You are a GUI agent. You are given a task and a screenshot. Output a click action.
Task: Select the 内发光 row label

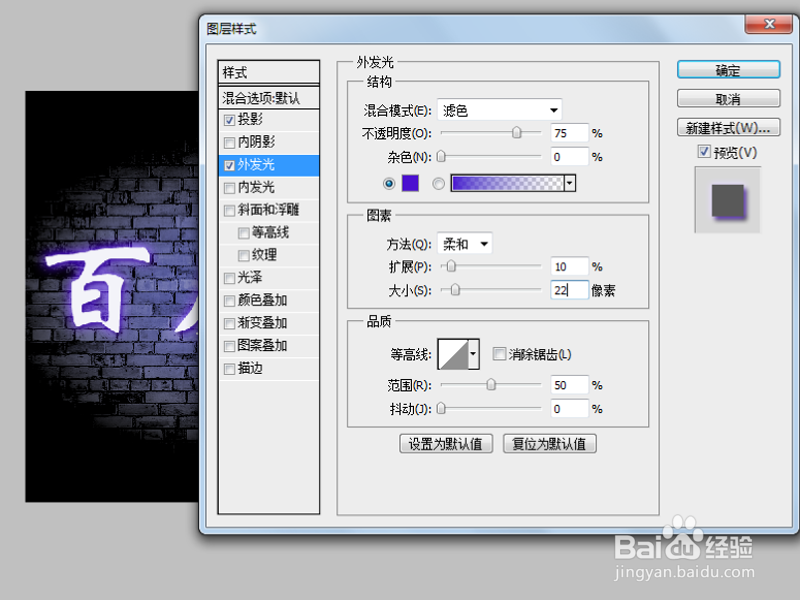coord(256,188)
